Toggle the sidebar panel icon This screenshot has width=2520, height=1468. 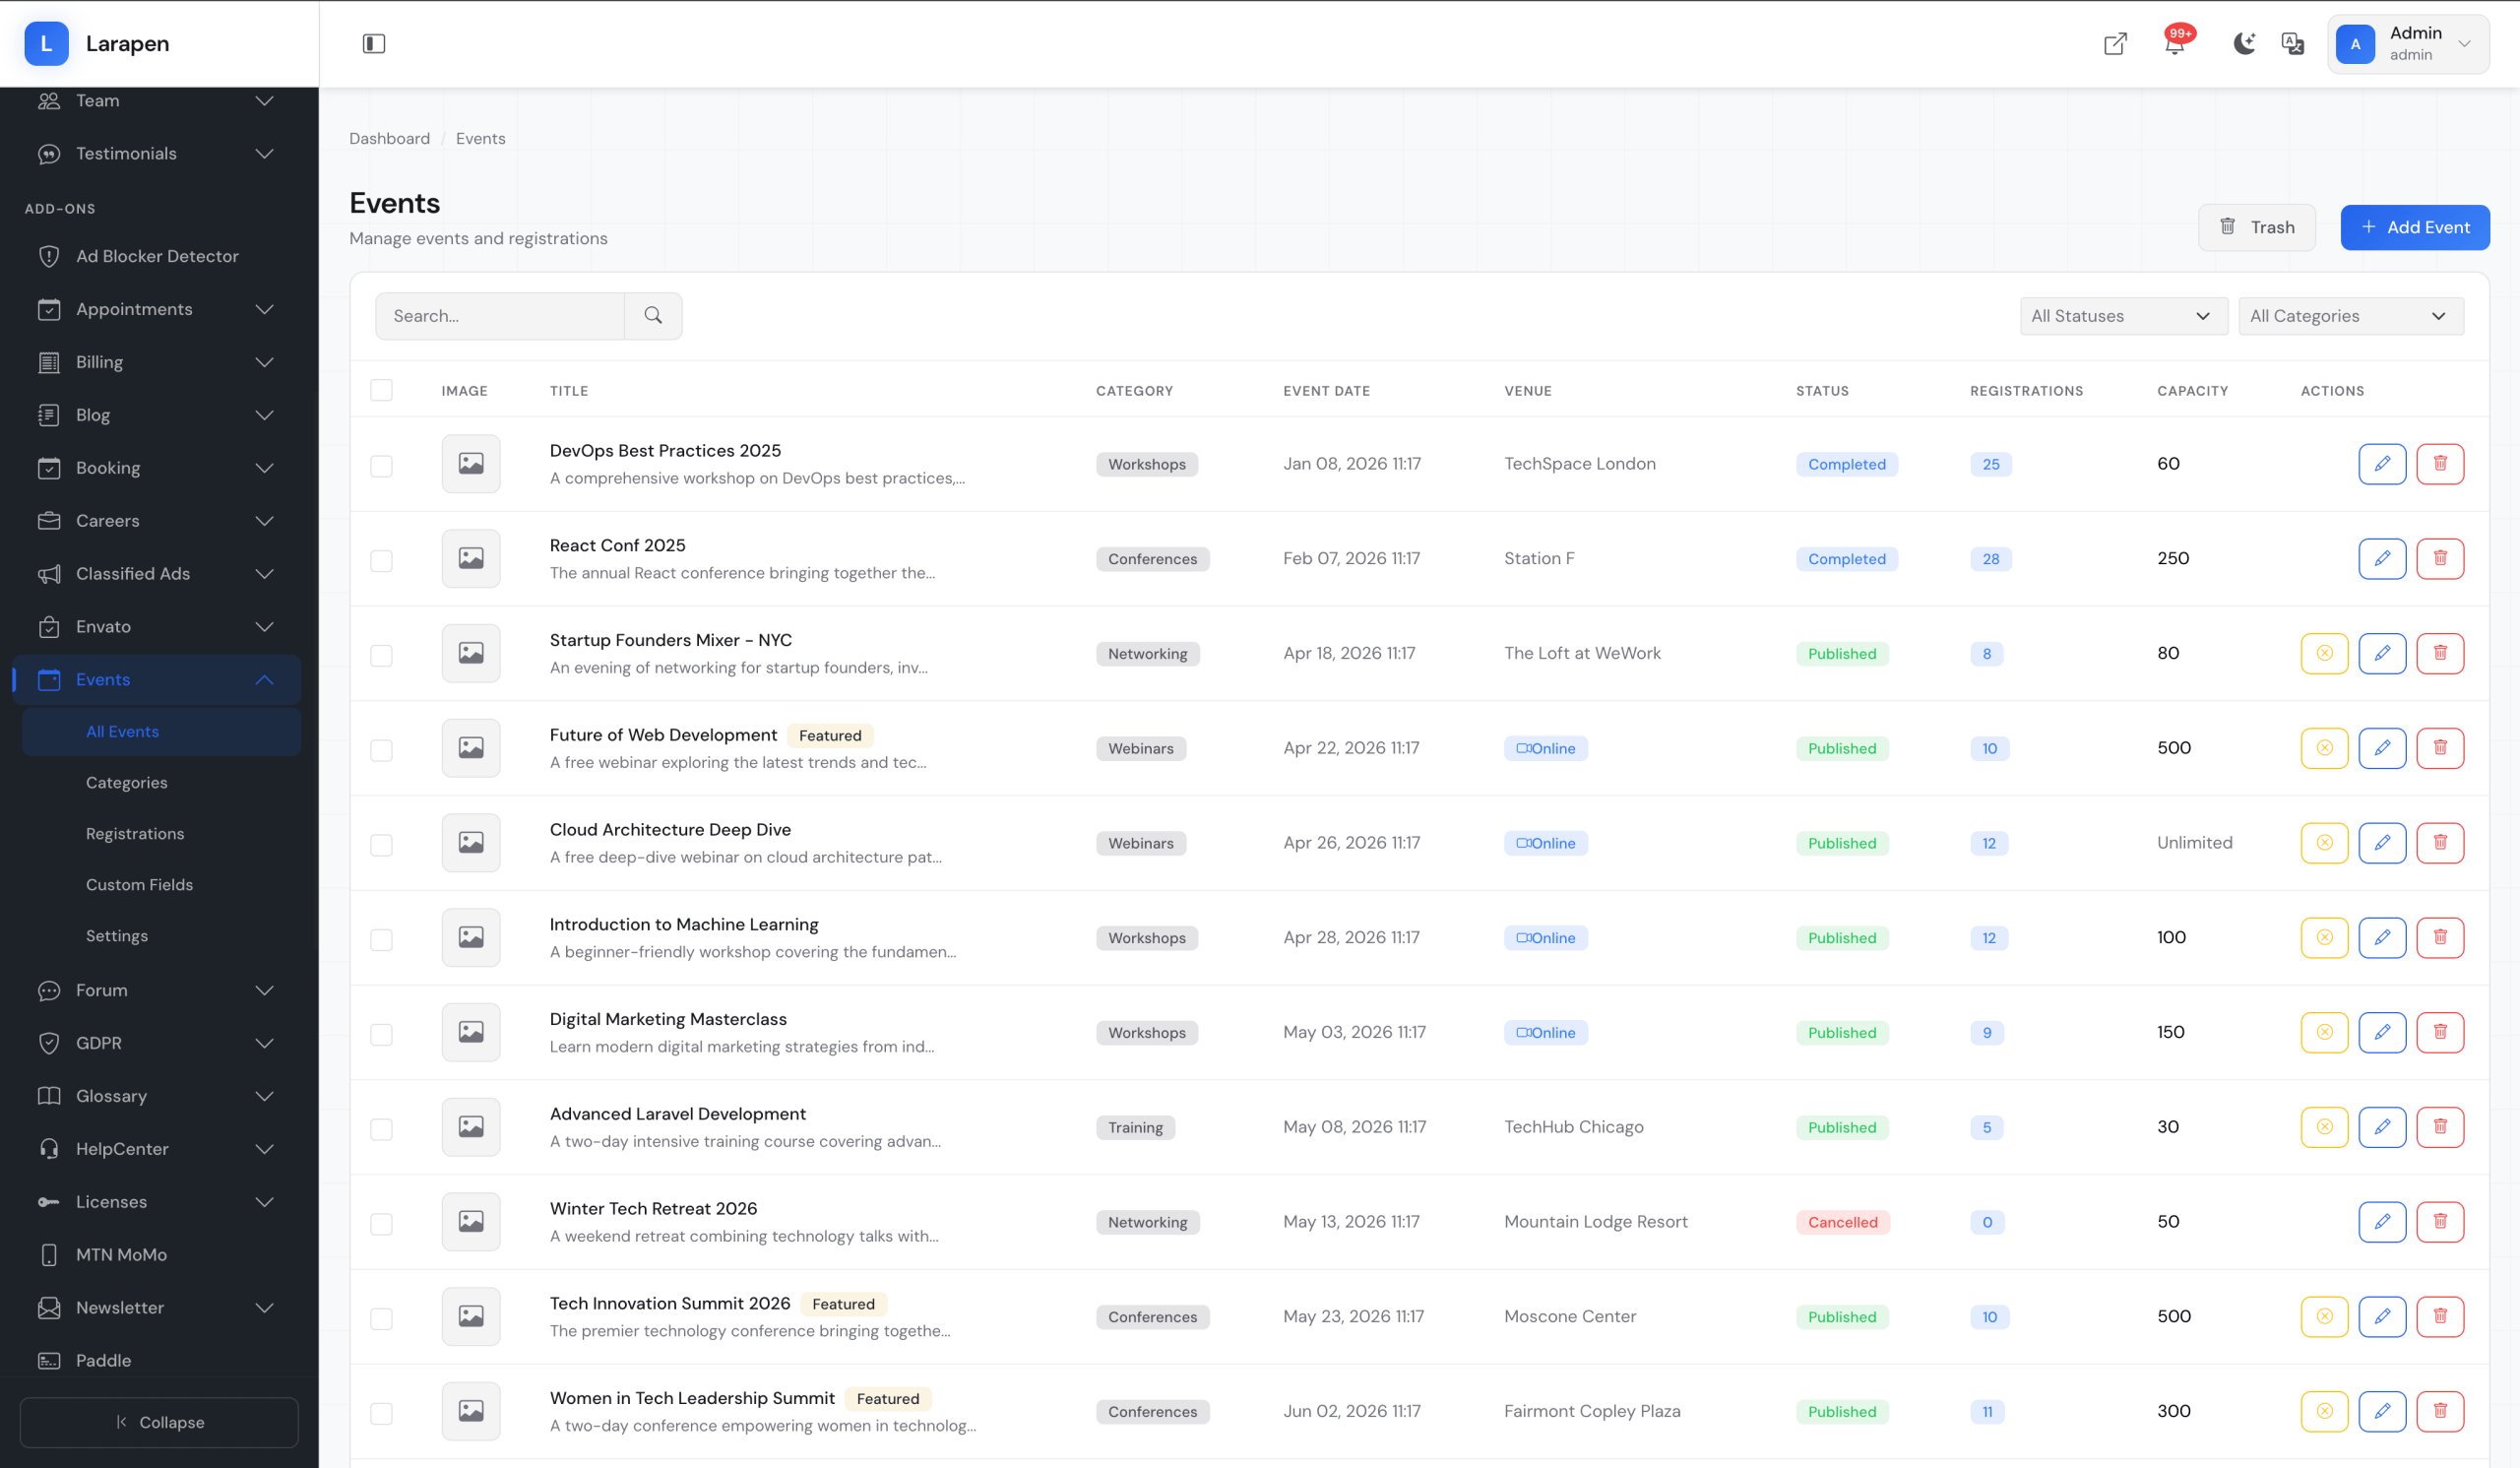373,43
